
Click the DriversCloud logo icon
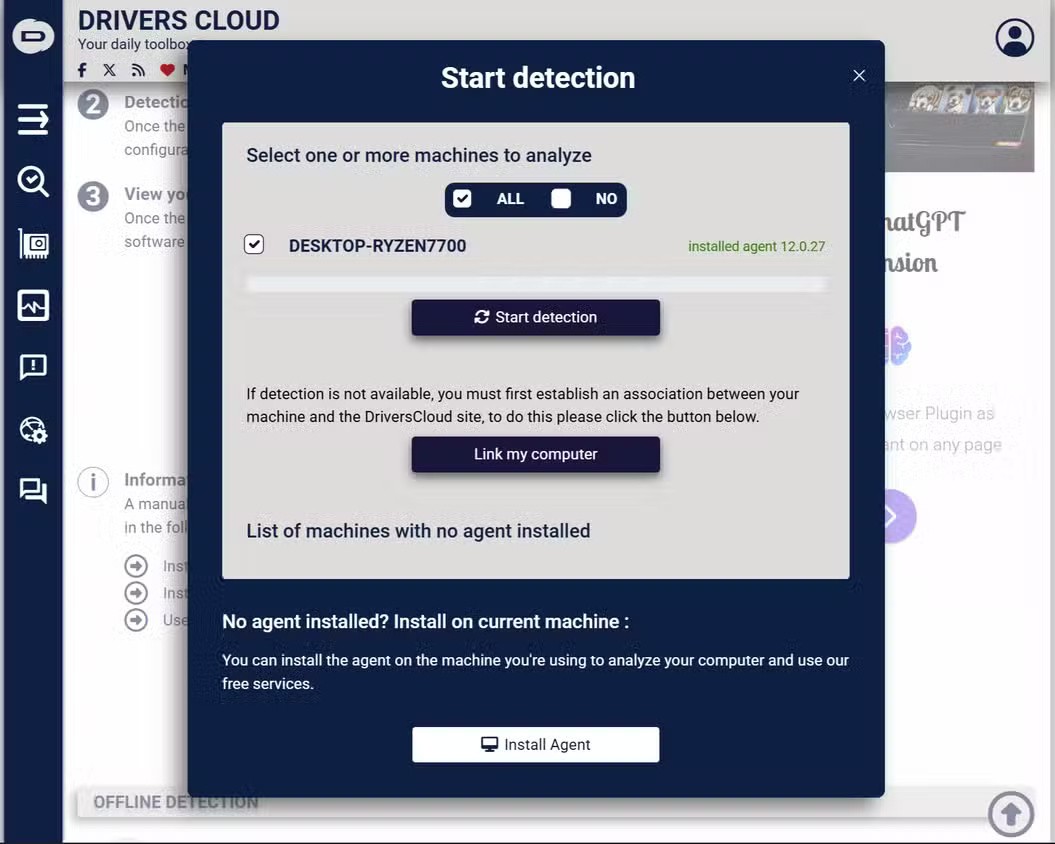point(33,36)
